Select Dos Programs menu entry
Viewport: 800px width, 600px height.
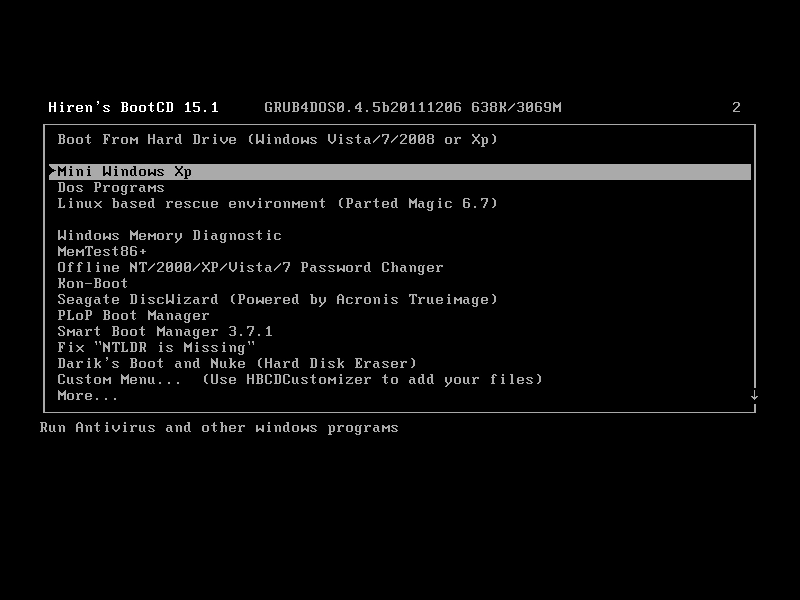[111, 188]
